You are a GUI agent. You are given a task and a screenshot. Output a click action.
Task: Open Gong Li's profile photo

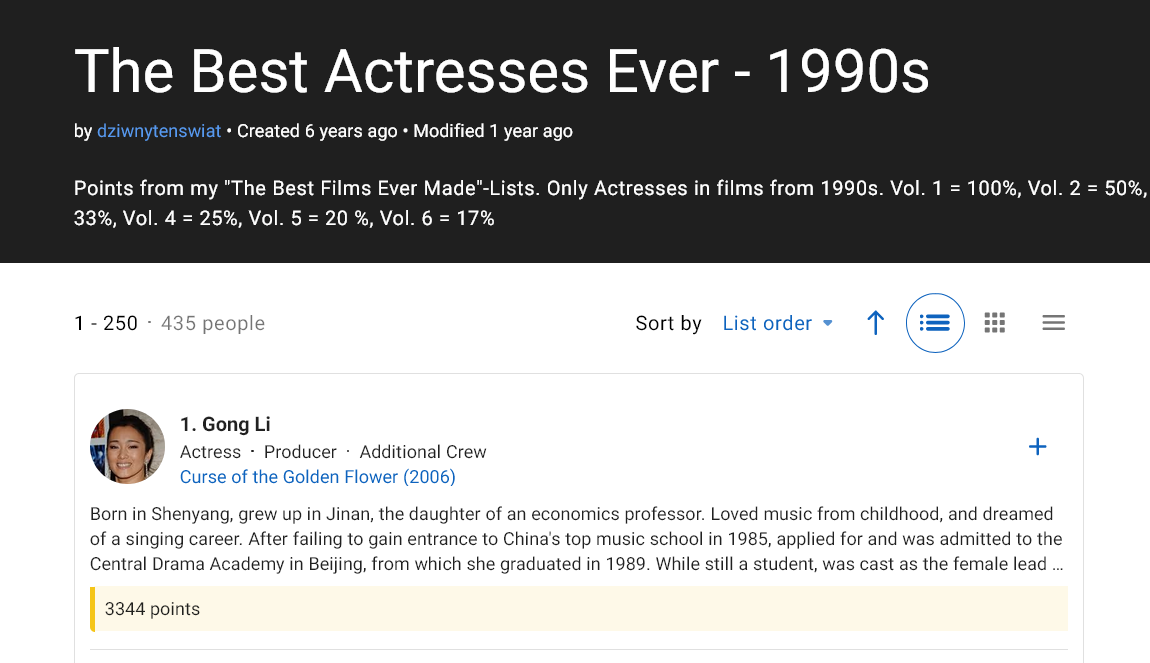click(x=128, y=446)
